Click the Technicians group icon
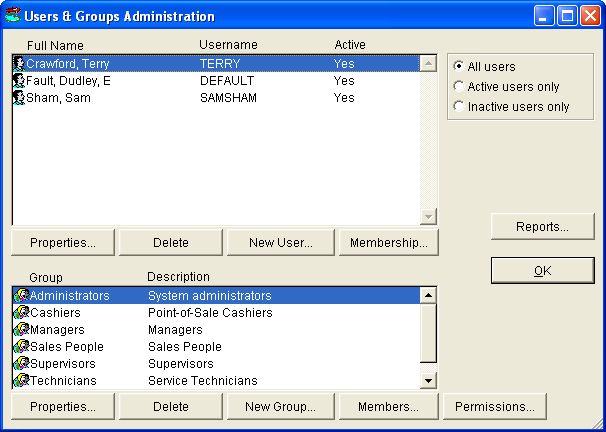 [22, 380]
